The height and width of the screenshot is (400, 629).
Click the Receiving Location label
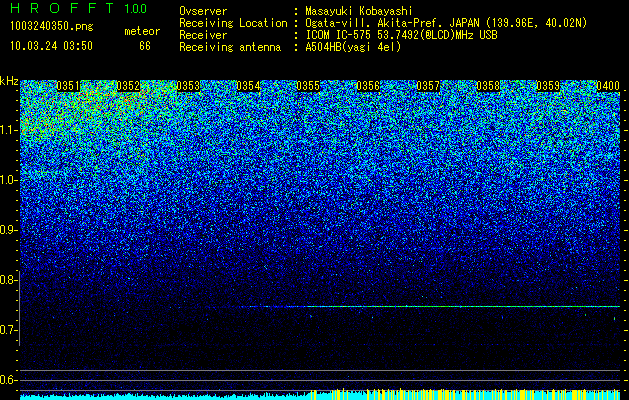[x=233, y=23]
